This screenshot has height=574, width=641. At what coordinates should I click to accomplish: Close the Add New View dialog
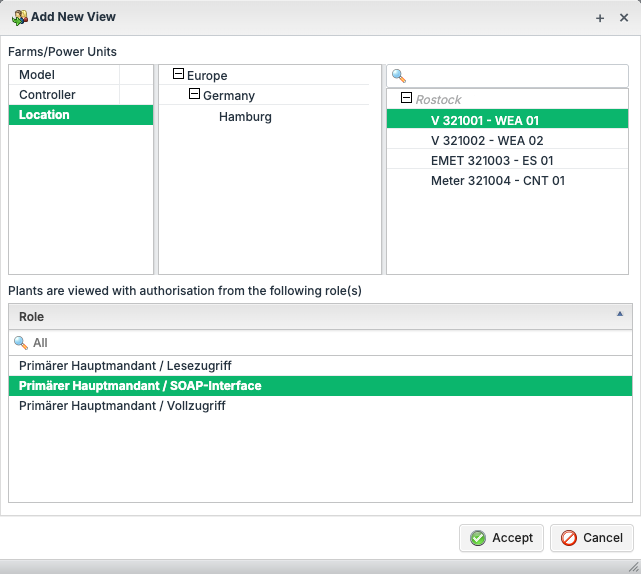624,18
